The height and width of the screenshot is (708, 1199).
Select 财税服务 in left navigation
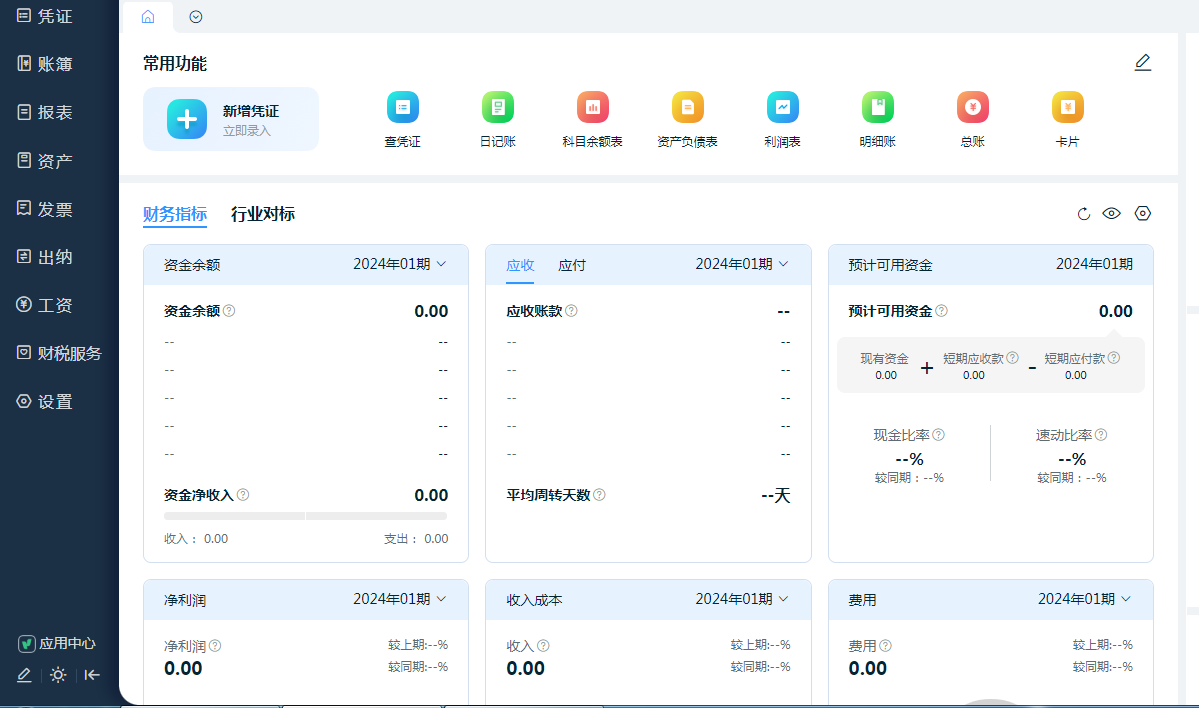59,353
